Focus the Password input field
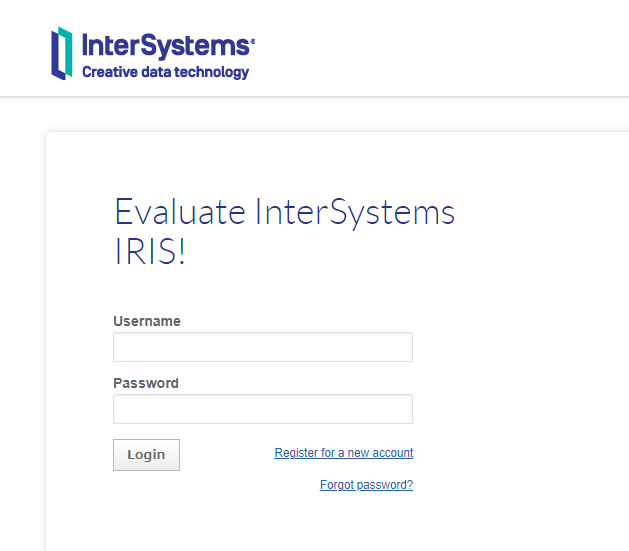 (x=263, y=409)
